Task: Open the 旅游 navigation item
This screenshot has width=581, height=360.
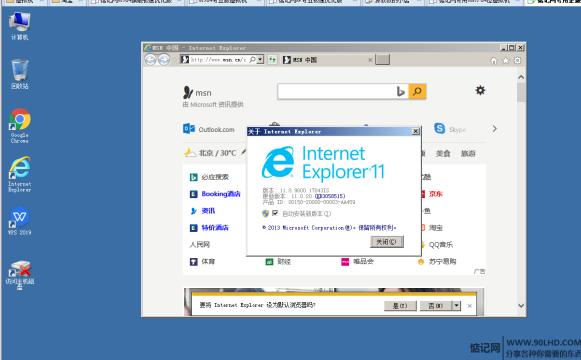Action: pos(468,153)
